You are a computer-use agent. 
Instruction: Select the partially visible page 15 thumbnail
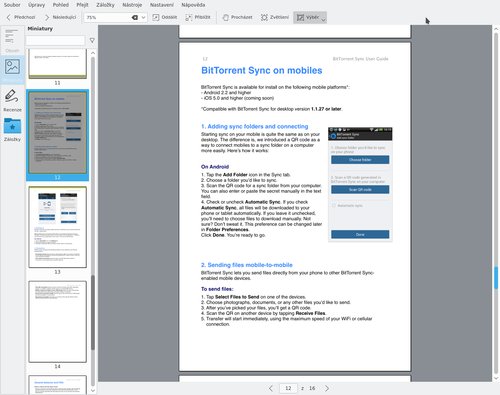[x=57, y=385]
